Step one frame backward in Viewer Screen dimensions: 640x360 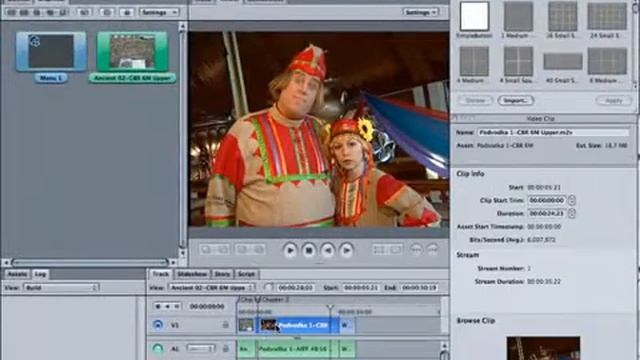point(328,250)
